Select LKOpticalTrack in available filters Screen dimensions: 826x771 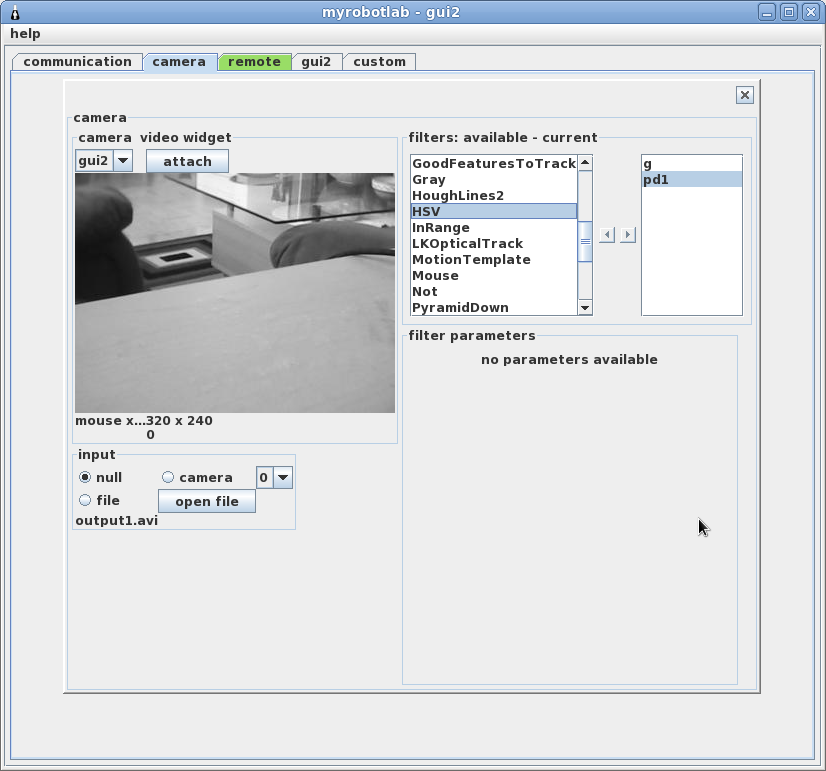pos(494,243)
